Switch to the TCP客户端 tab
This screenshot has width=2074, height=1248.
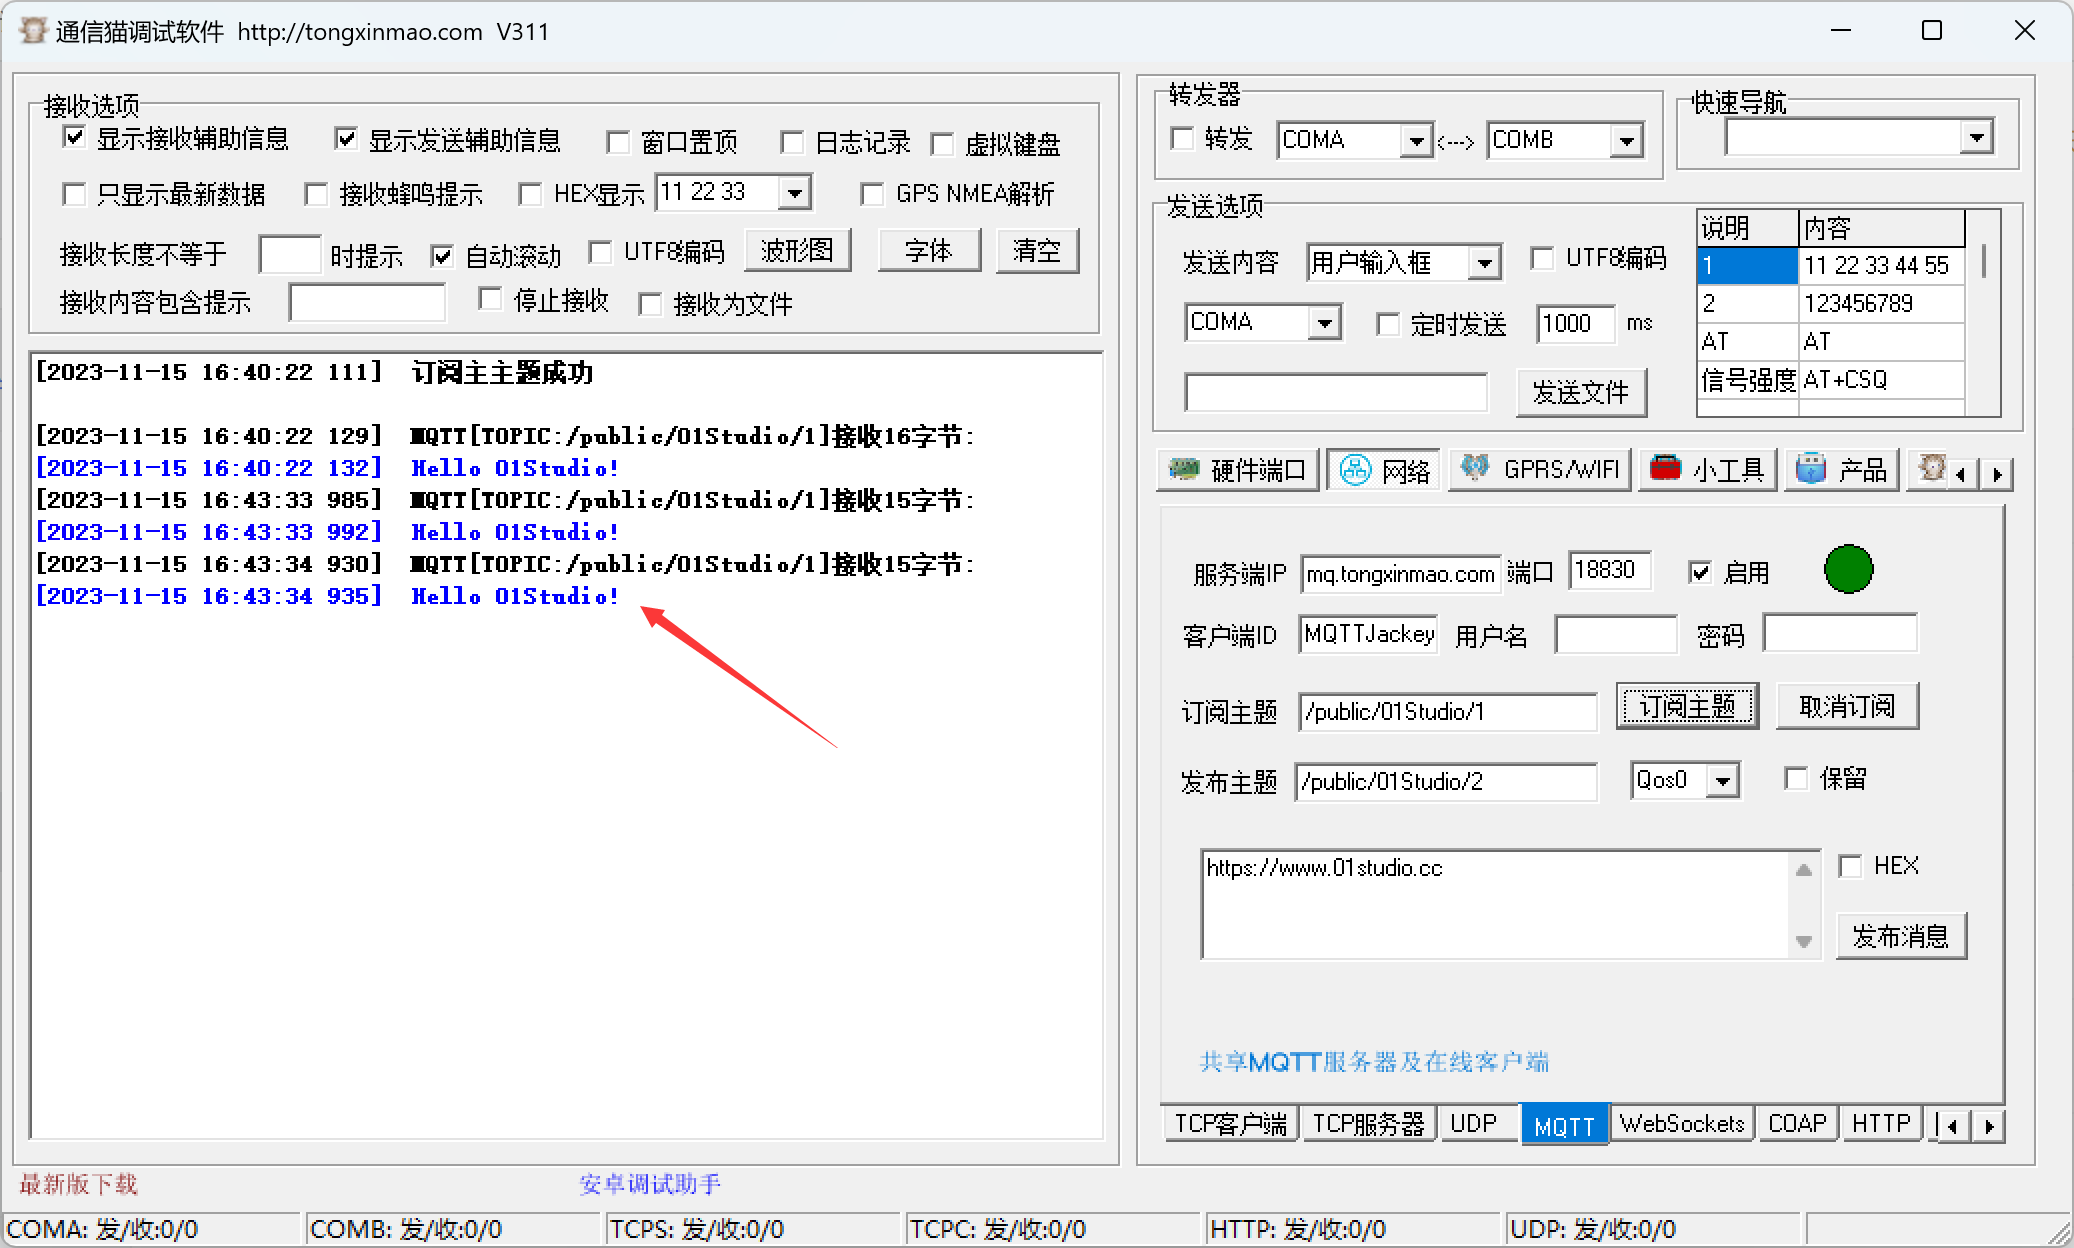(x=1230, y=1123)
